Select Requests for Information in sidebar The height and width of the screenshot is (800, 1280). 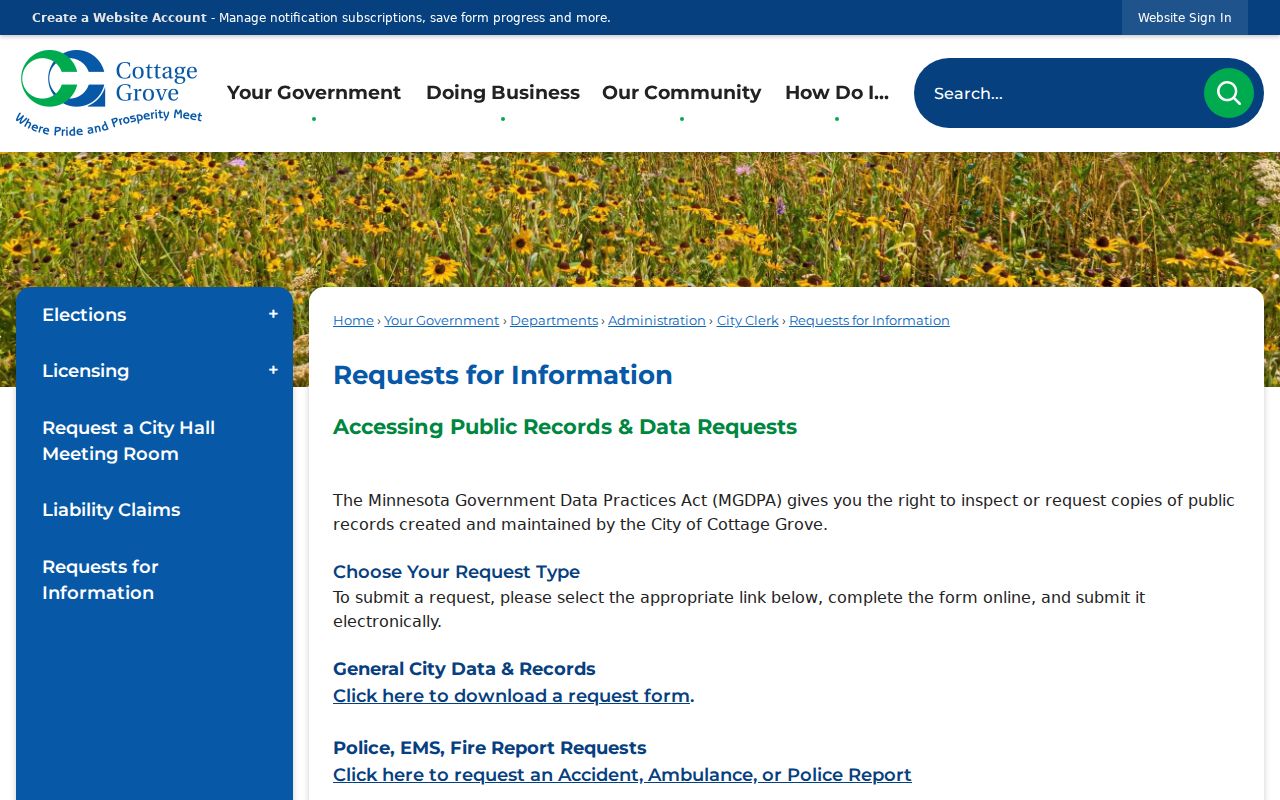click(100, 580)
